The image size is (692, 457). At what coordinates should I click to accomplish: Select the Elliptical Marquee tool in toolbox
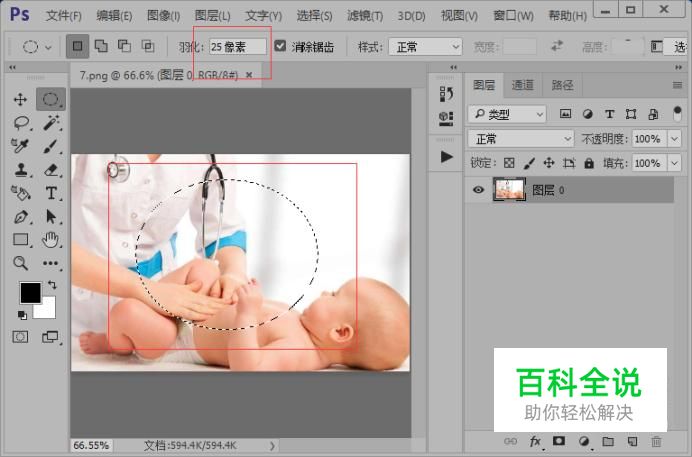click(50, 99)
